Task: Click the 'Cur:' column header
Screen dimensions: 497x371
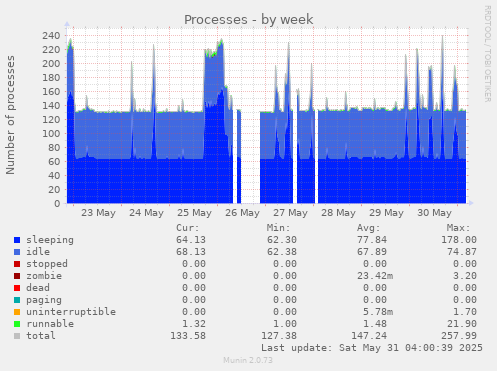Action: tap(188, 228)
